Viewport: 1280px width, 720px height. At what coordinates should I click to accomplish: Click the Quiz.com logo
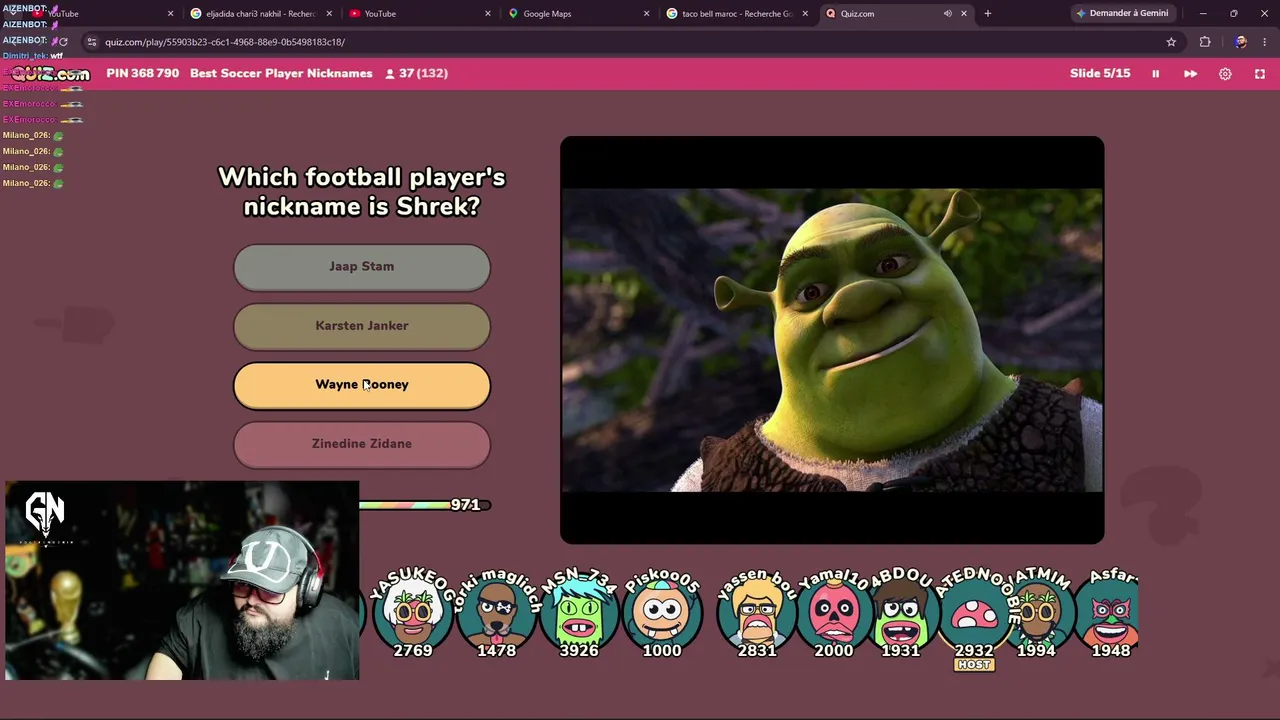50,74
